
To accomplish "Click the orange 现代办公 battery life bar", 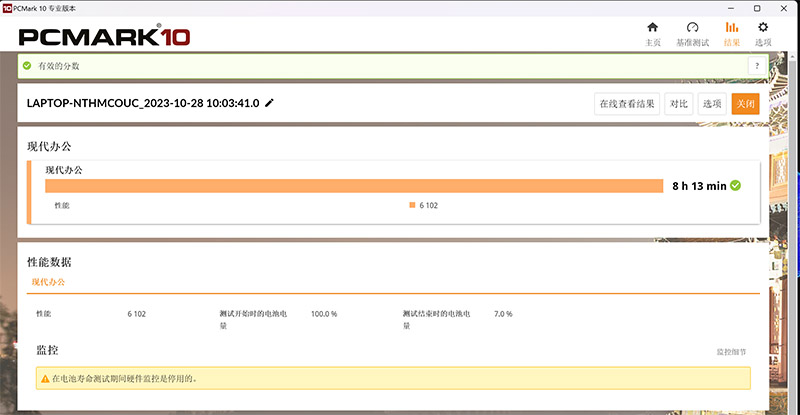I will (354, 186).
